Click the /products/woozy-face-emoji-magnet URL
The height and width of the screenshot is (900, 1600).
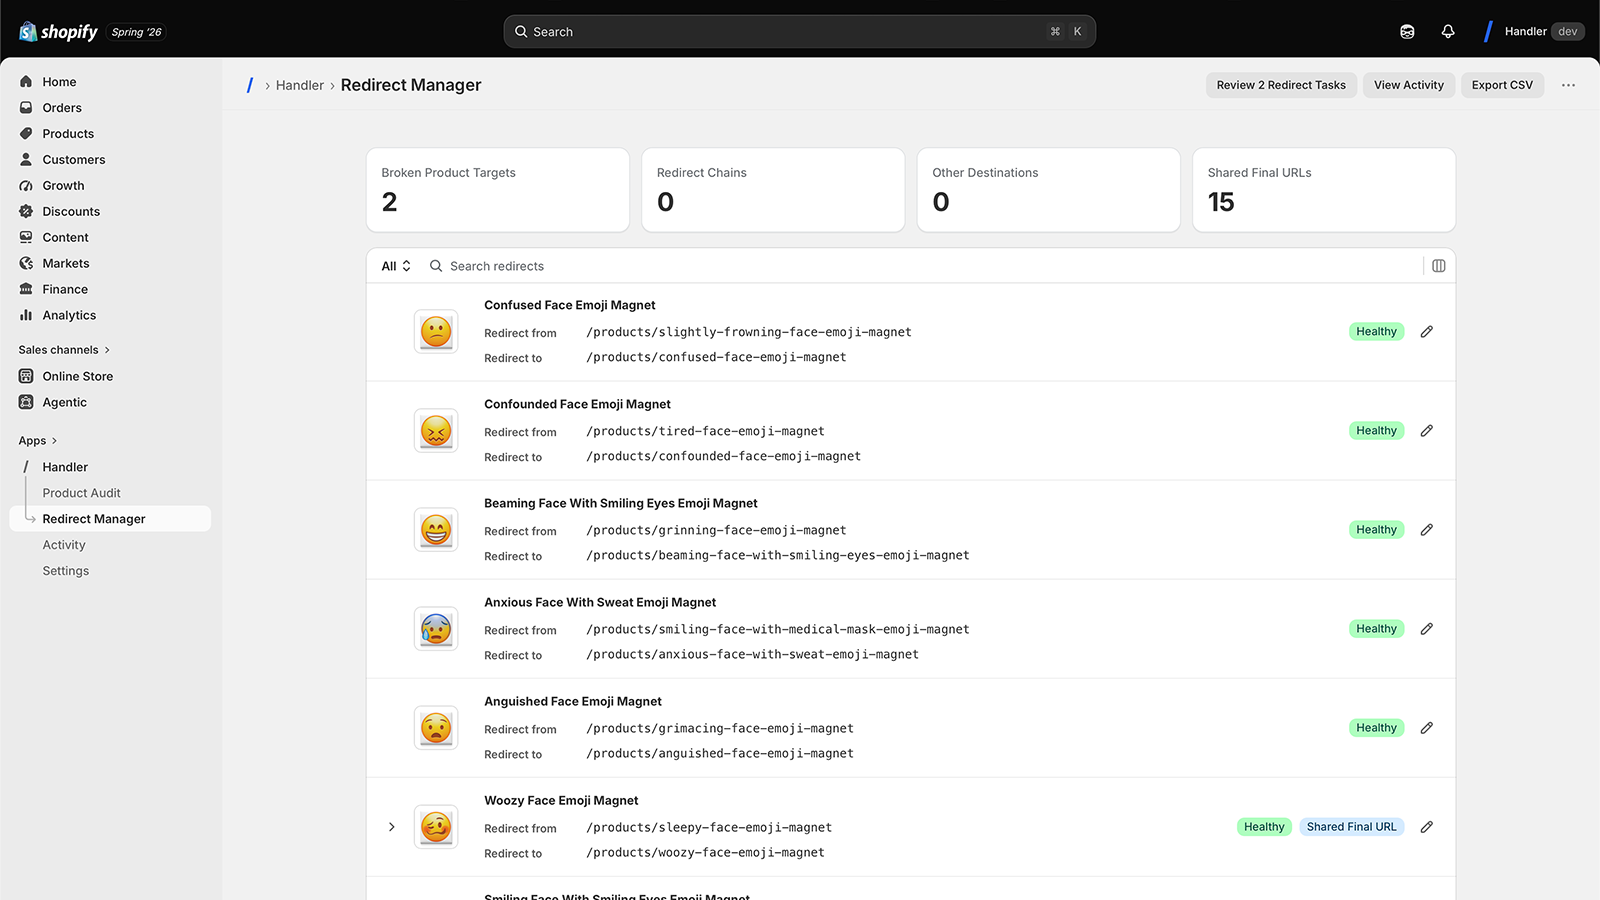tap(705, 852)
